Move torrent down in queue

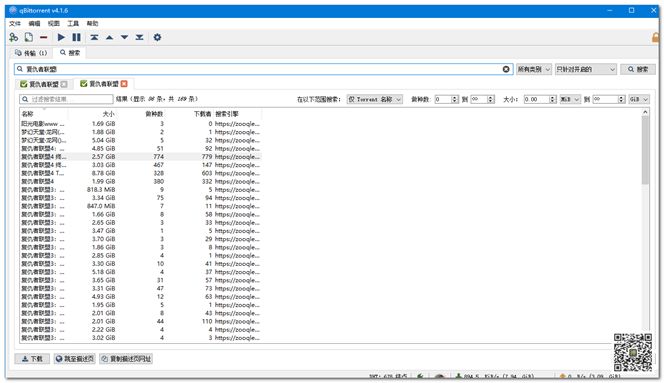click(x=124, y=38)
